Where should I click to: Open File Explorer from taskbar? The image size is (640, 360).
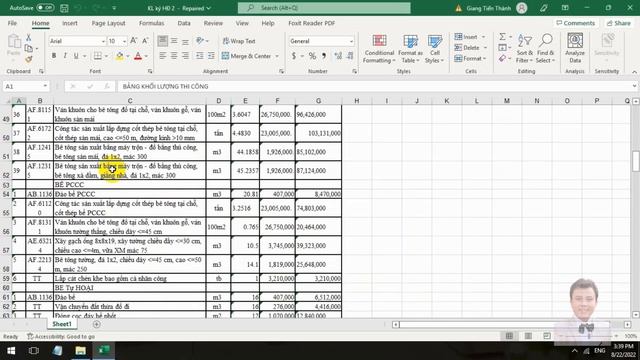80,351
